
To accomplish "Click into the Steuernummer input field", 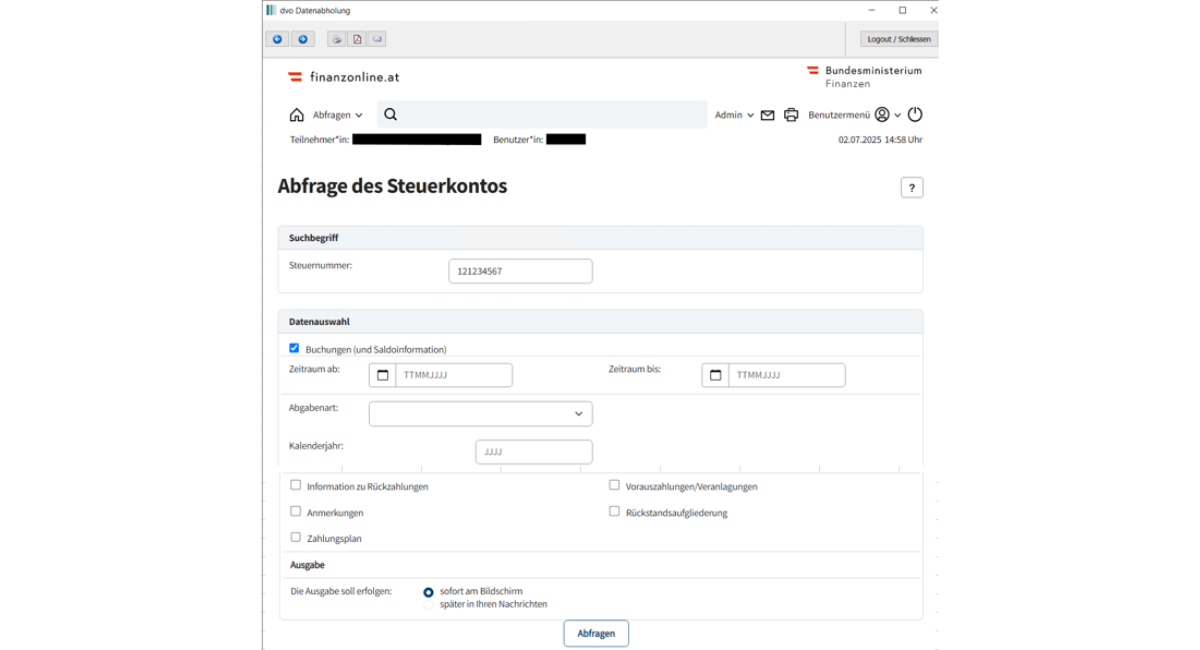I will 520,271.
